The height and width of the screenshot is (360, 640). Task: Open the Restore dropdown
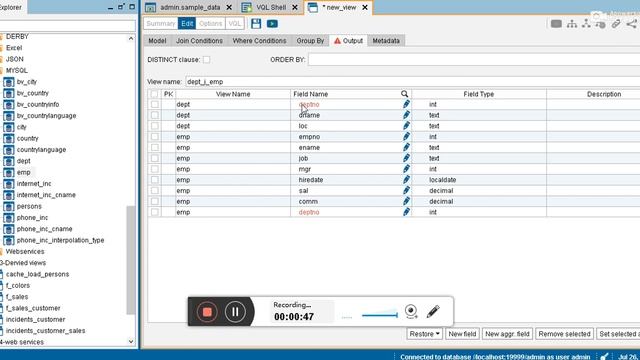coord(424,334)
